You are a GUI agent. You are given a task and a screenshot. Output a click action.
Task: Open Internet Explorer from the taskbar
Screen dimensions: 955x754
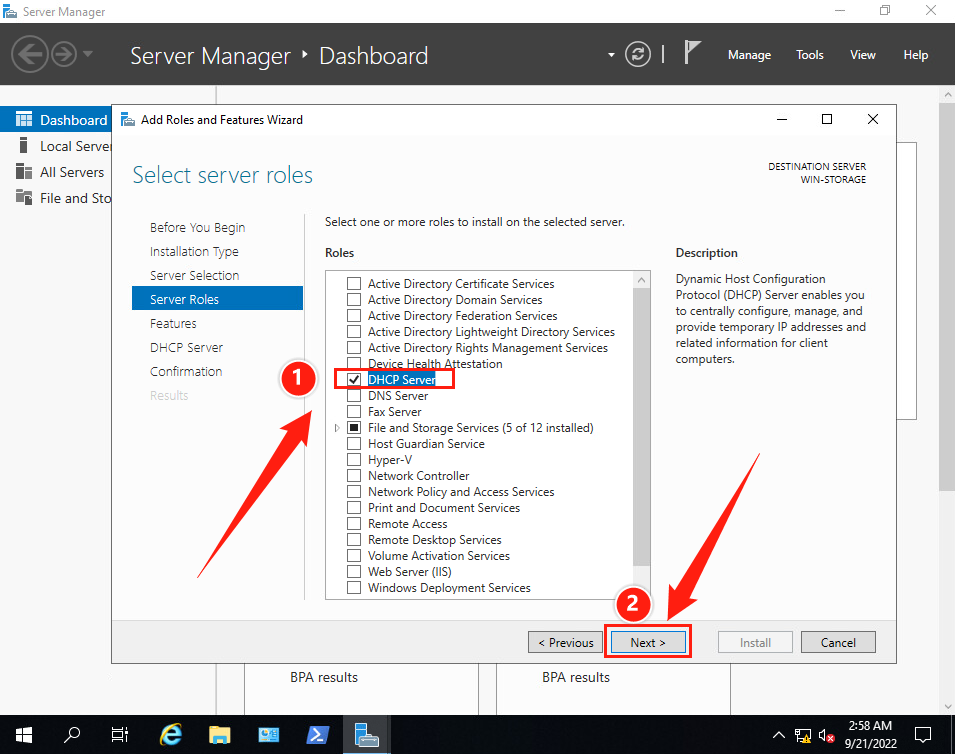pyautogui.click(x=172, y=735)
